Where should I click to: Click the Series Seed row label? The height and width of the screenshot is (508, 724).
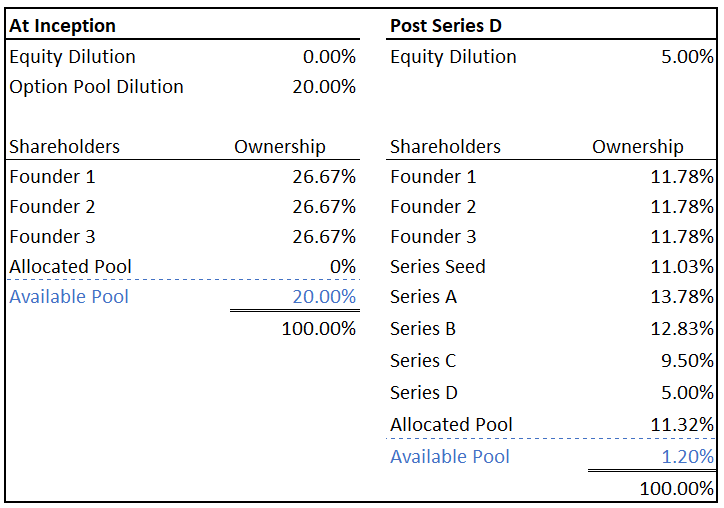point(438,267)
